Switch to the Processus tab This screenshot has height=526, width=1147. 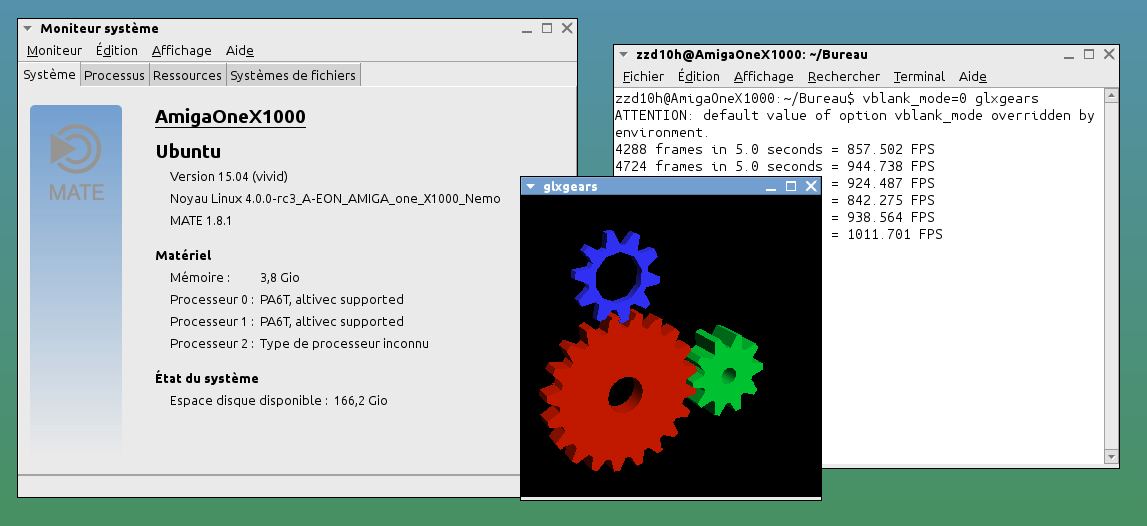click(114, 75)
